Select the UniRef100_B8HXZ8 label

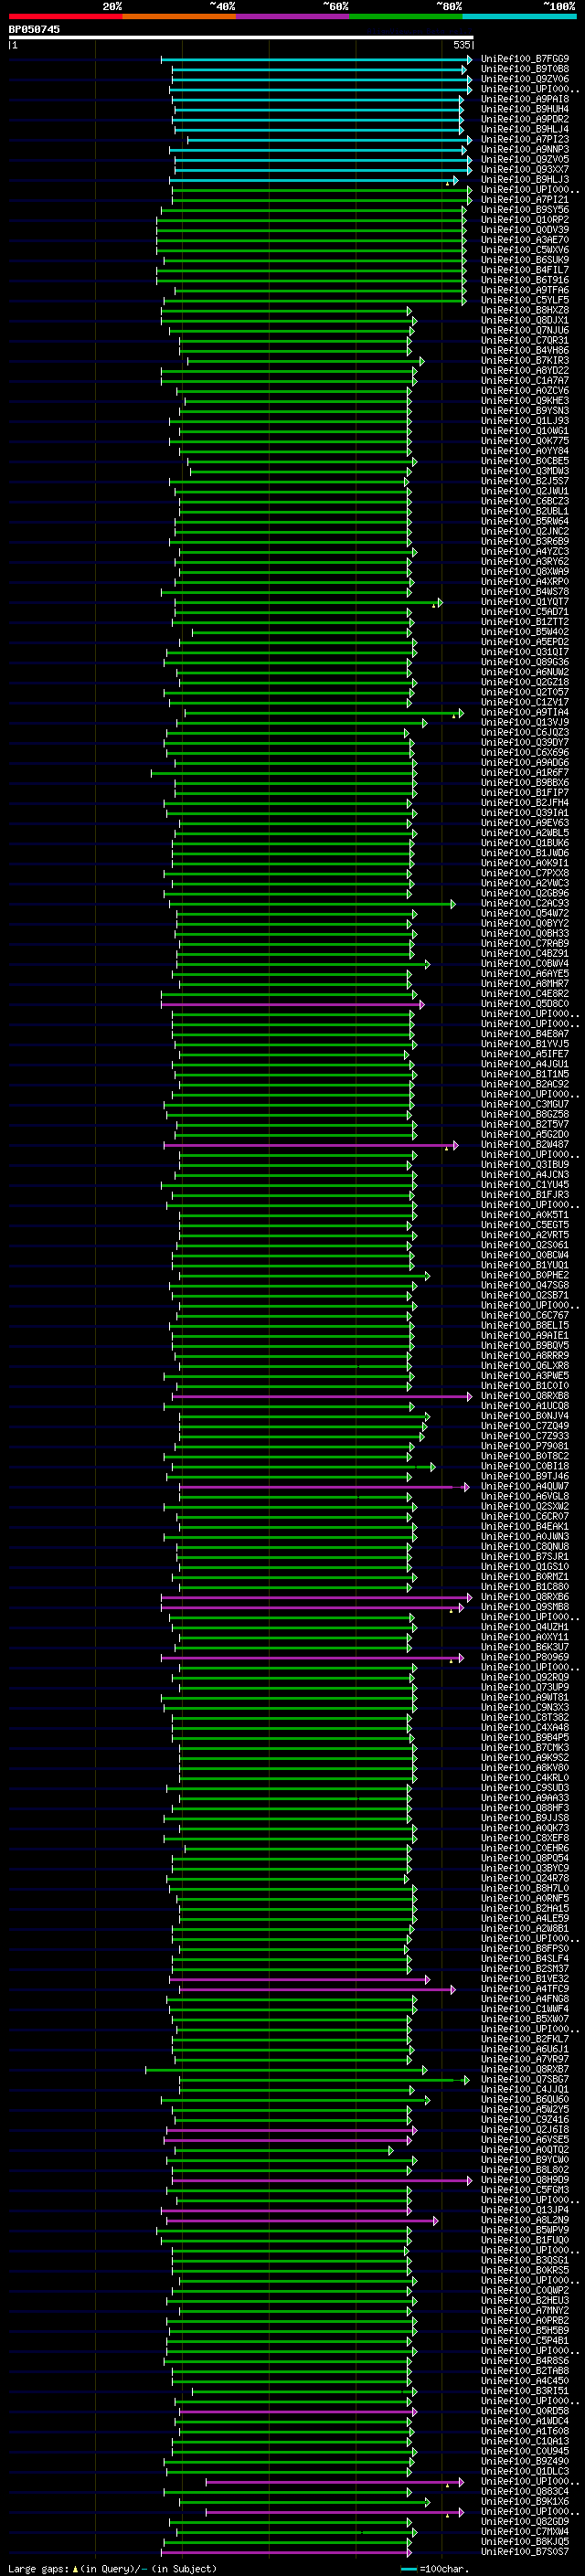click(x=525, y=310)
